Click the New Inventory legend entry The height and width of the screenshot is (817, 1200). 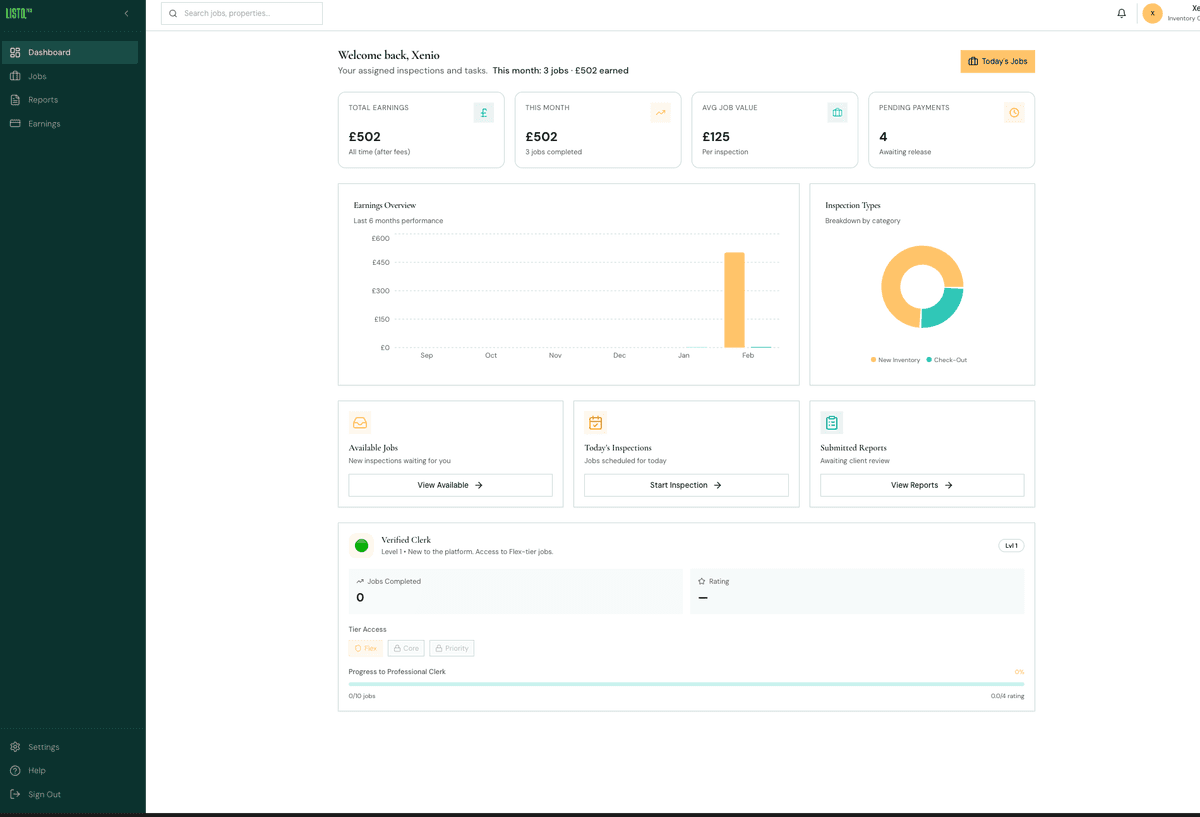(x=895, y=360)
